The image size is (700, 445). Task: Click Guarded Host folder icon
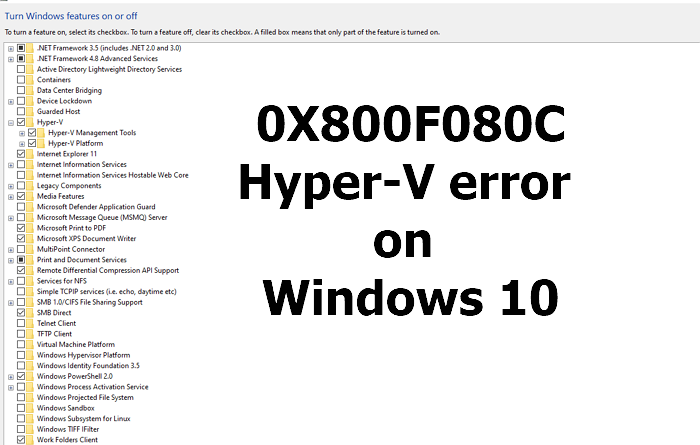click(30, 112)
